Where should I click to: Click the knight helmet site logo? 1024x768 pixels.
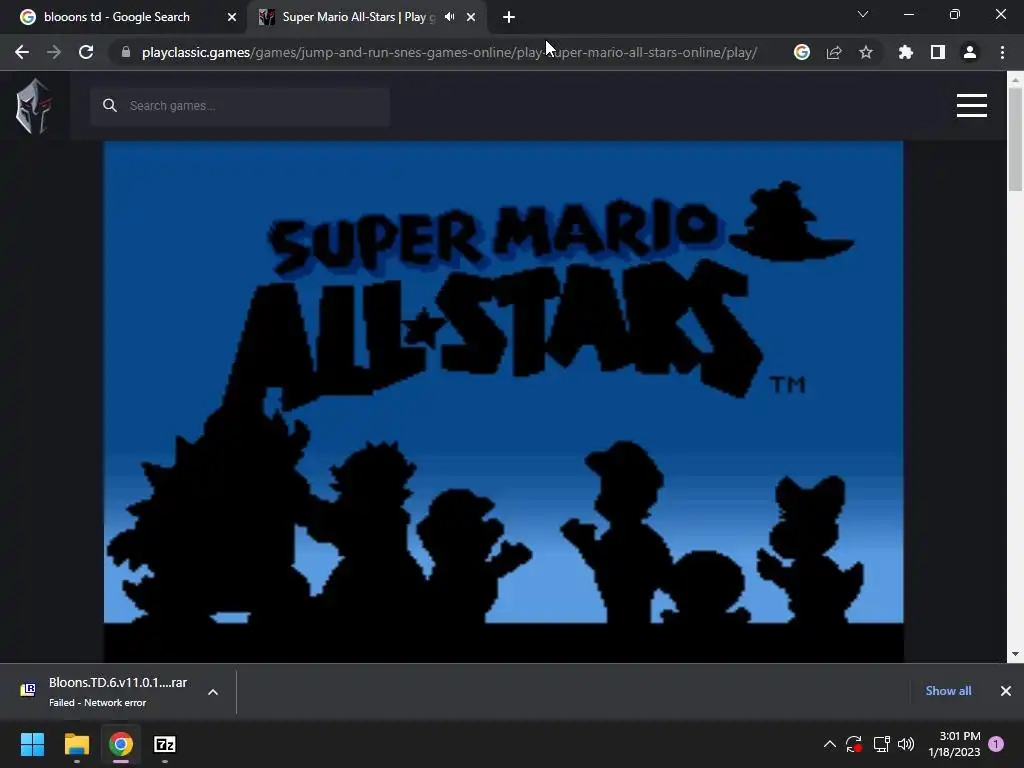tap(34, 106)
